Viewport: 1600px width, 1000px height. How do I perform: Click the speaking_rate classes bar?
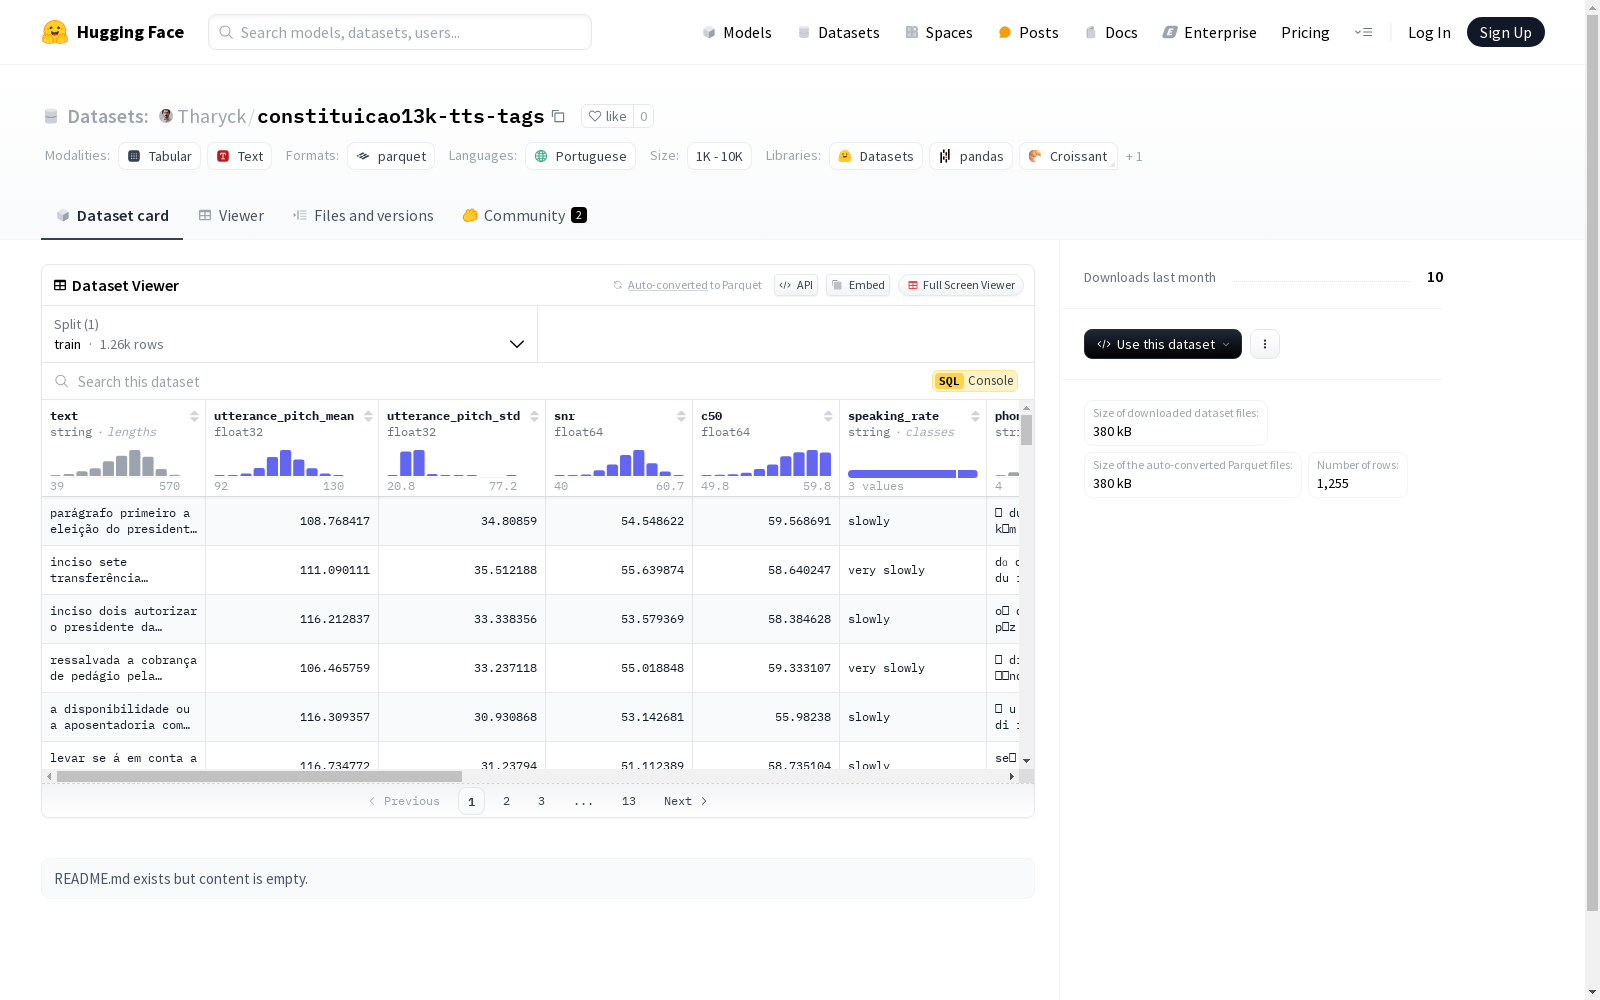[913, 474]
